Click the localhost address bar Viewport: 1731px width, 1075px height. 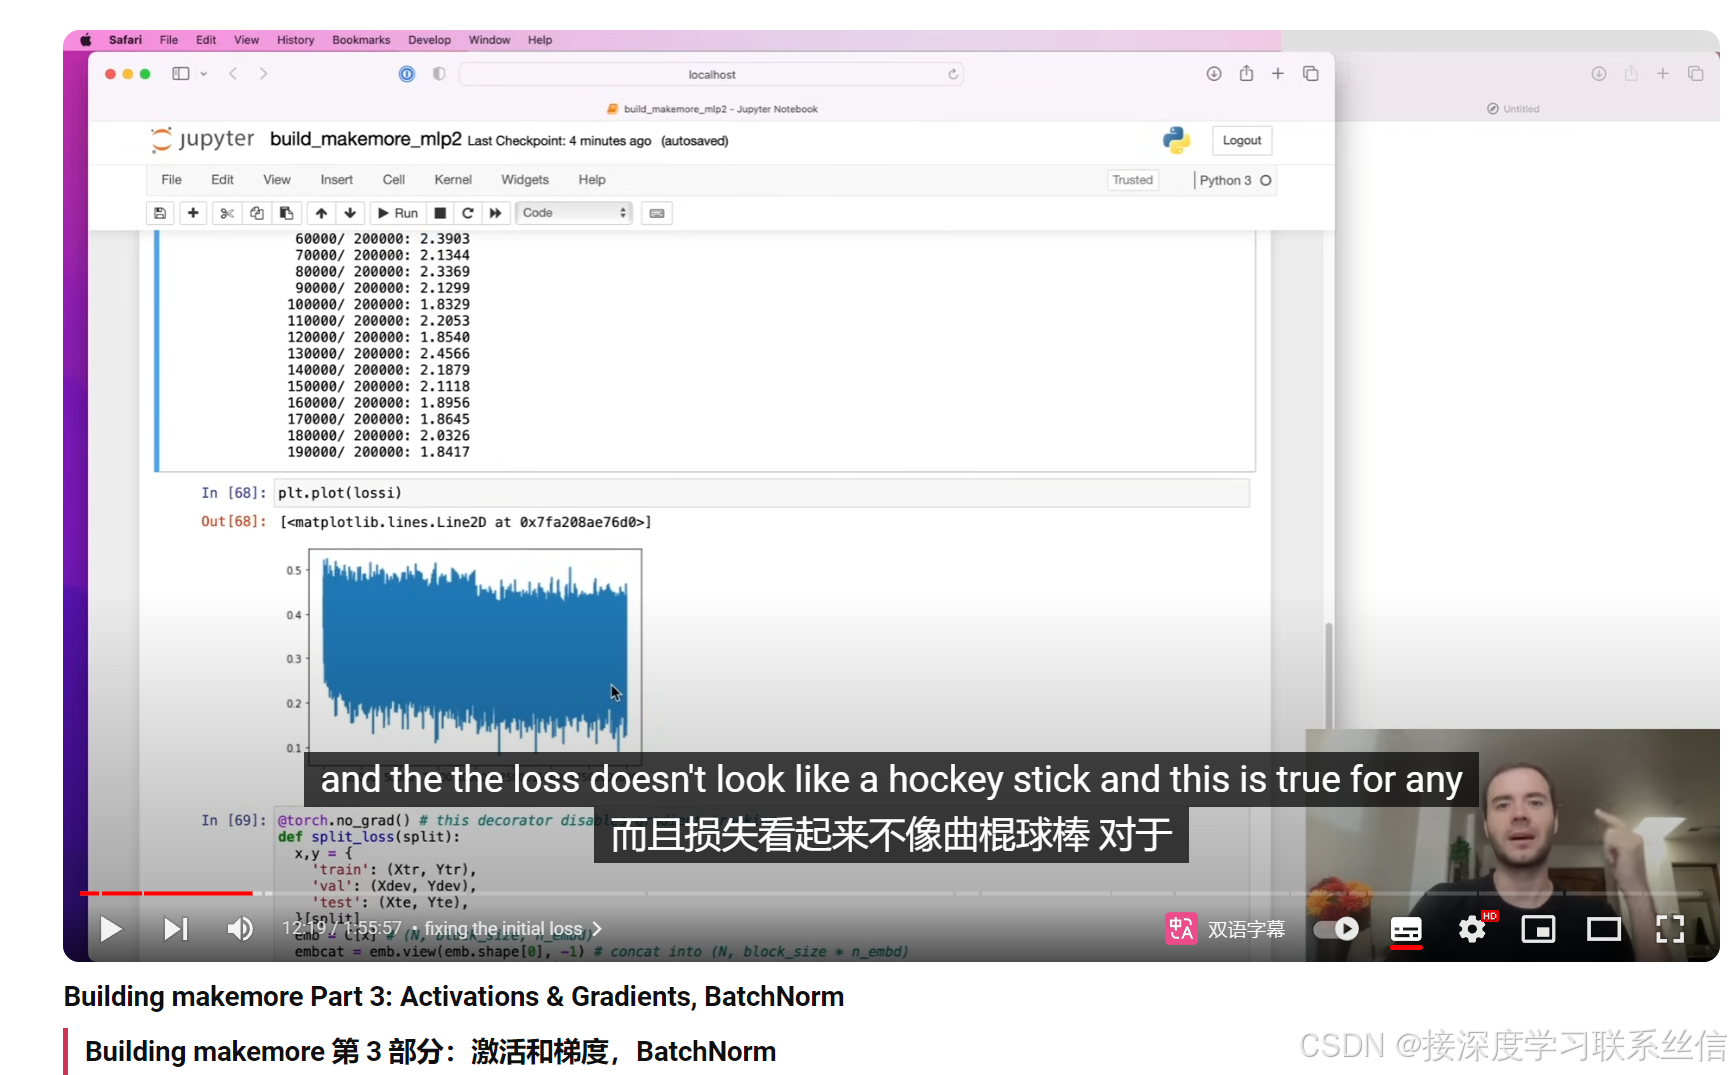[x=711, y=74]
